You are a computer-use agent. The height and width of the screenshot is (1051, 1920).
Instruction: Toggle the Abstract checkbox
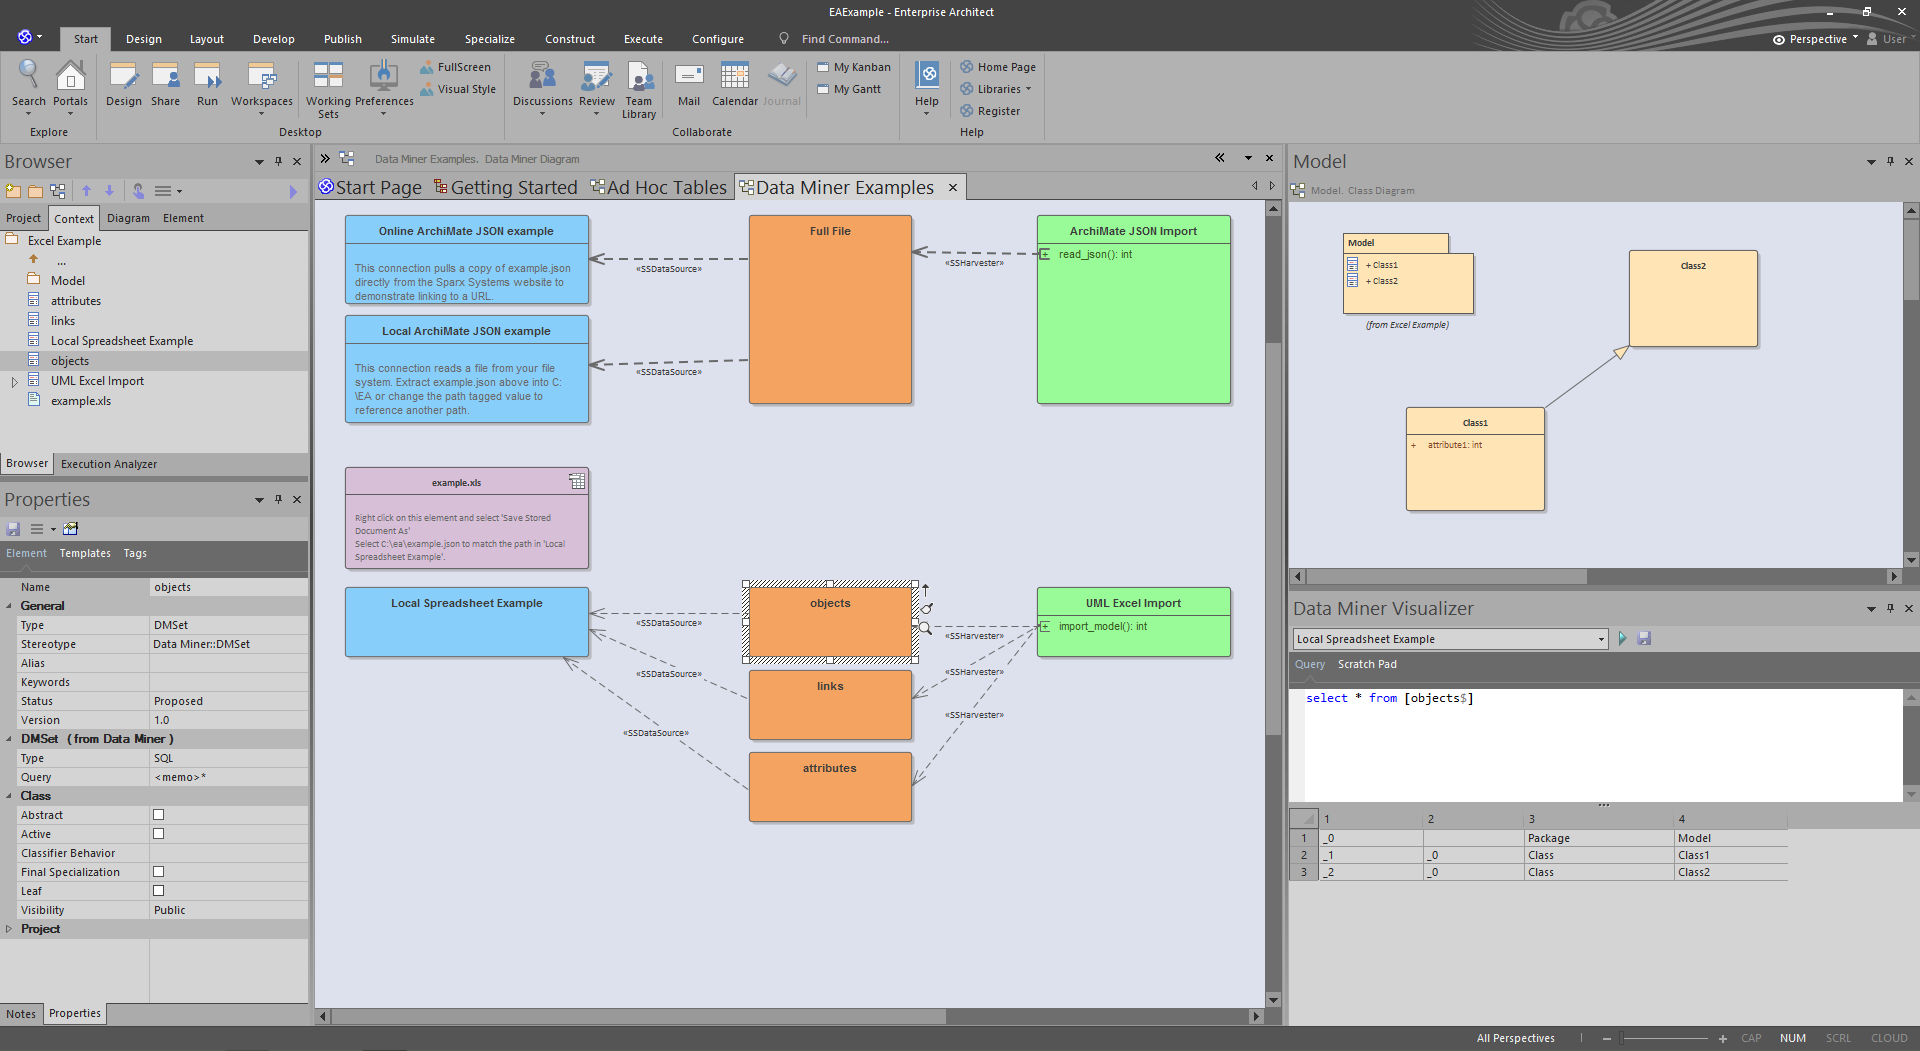point(158,815)
